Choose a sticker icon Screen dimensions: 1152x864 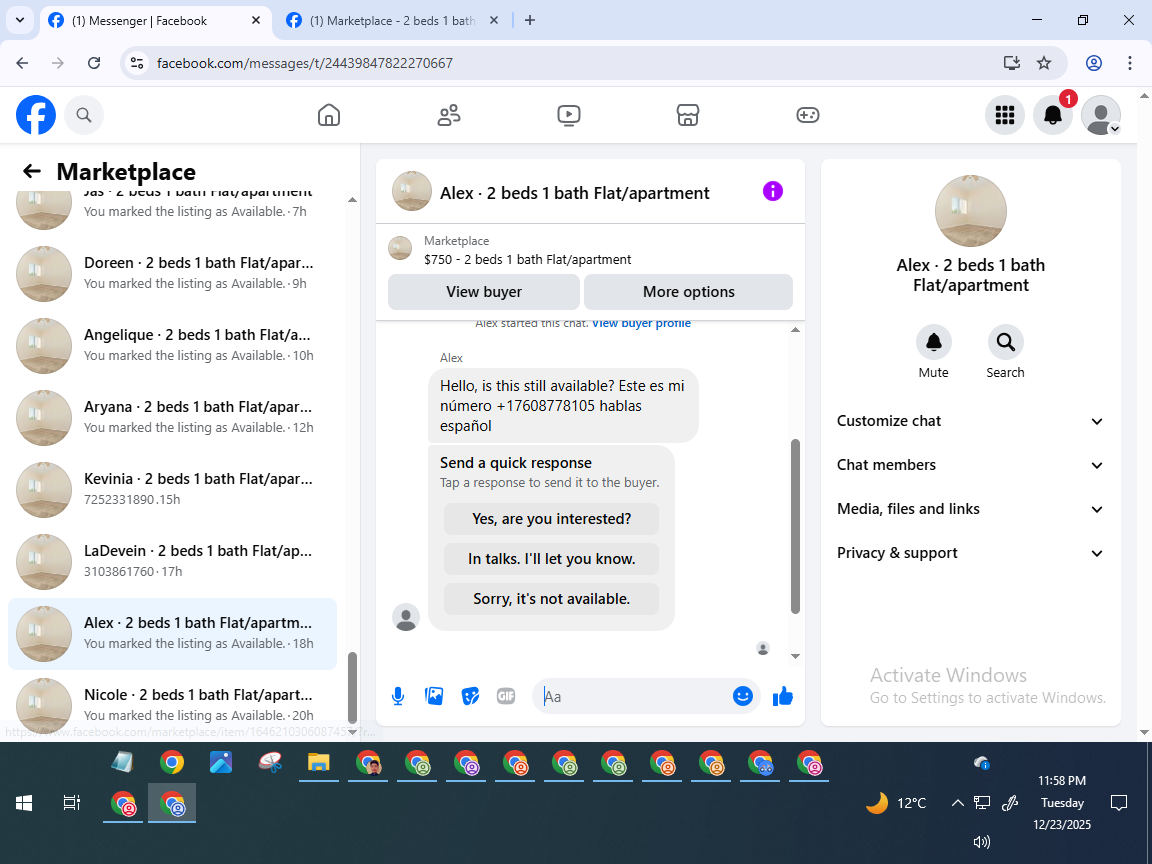pyautogui.click(x=470, y=696)
